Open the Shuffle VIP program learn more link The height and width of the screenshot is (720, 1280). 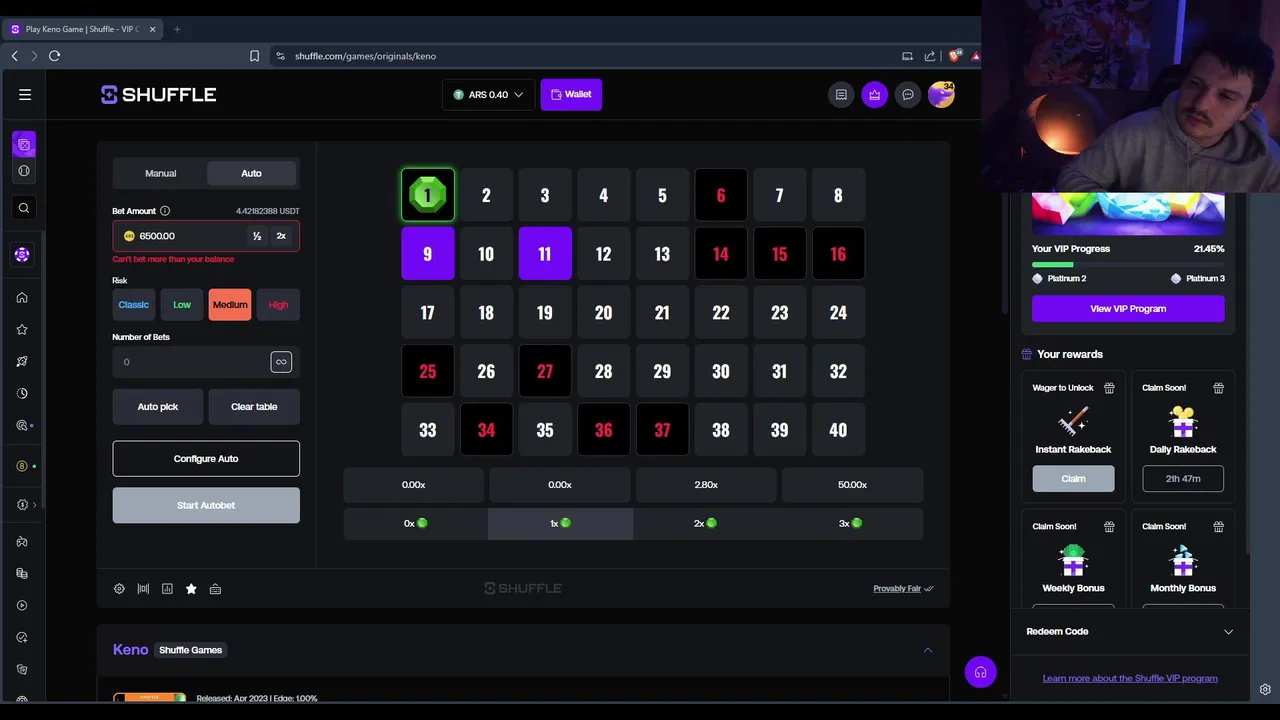pos(1130,678)
